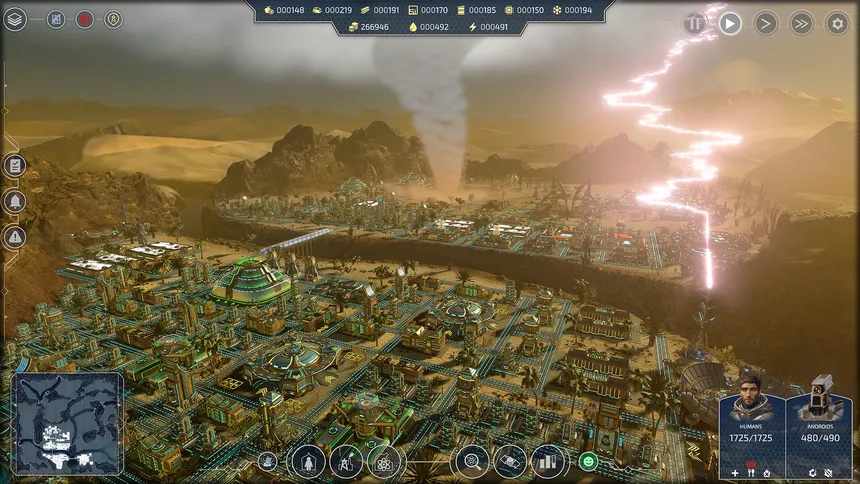
Task: Click the humans housing icon
Action: point(767,473)
